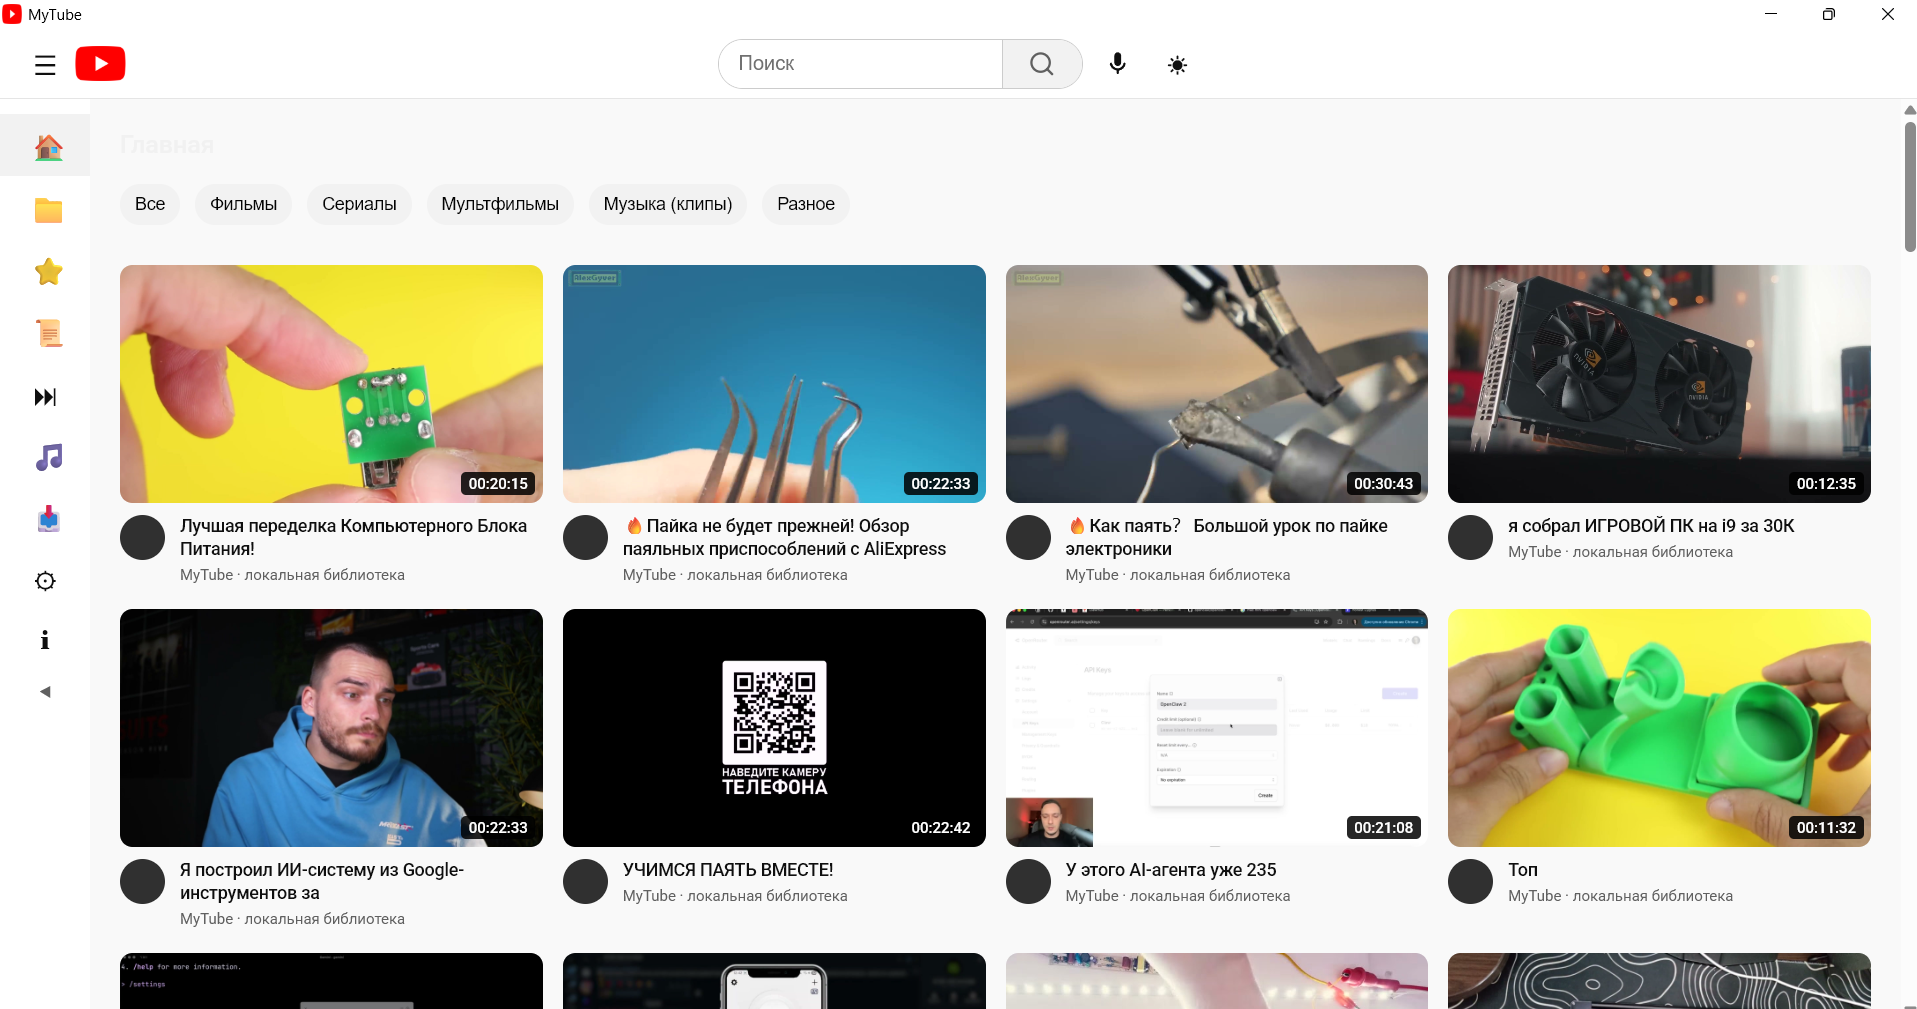This screenshot has height=1009, width=1917.
Task: Open the hamburger menu
Action: pyautogui.click(x=45, y=65)
